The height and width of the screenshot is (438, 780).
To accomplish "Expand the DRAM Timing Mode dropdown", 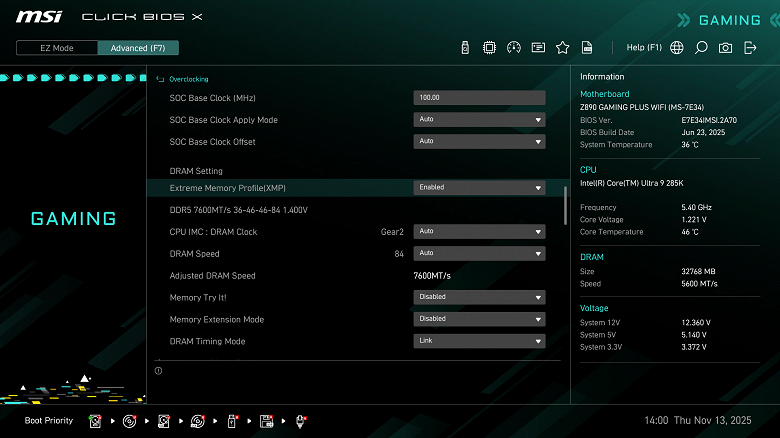I will click(479, 341).
